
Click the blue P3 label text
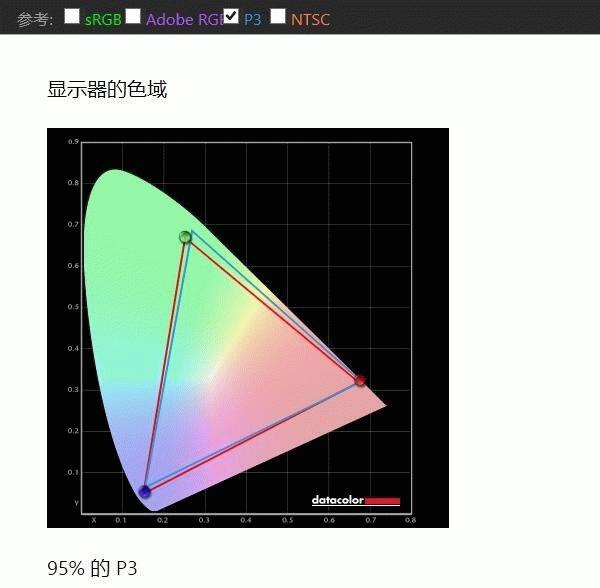[252, 19]
